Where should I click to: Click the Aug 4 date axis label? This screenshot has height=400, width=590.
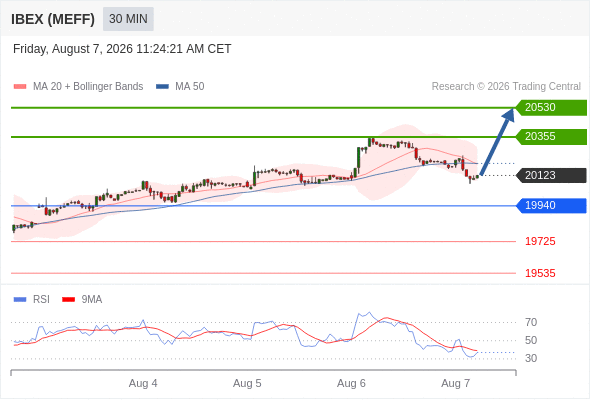click(x=143, y=383)
